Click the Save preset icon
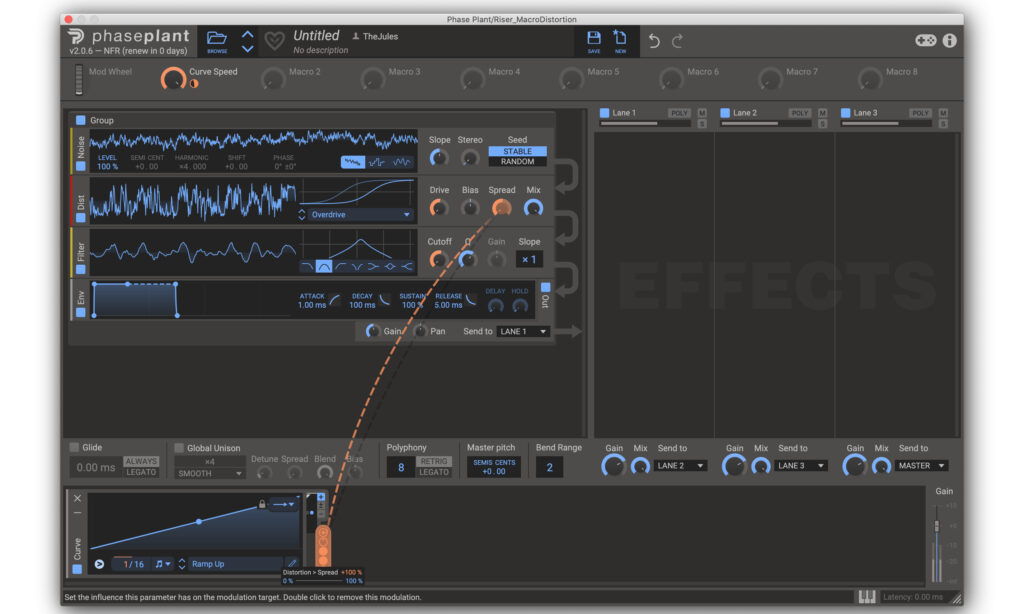1024x614 pixels. tap(594, 39)
